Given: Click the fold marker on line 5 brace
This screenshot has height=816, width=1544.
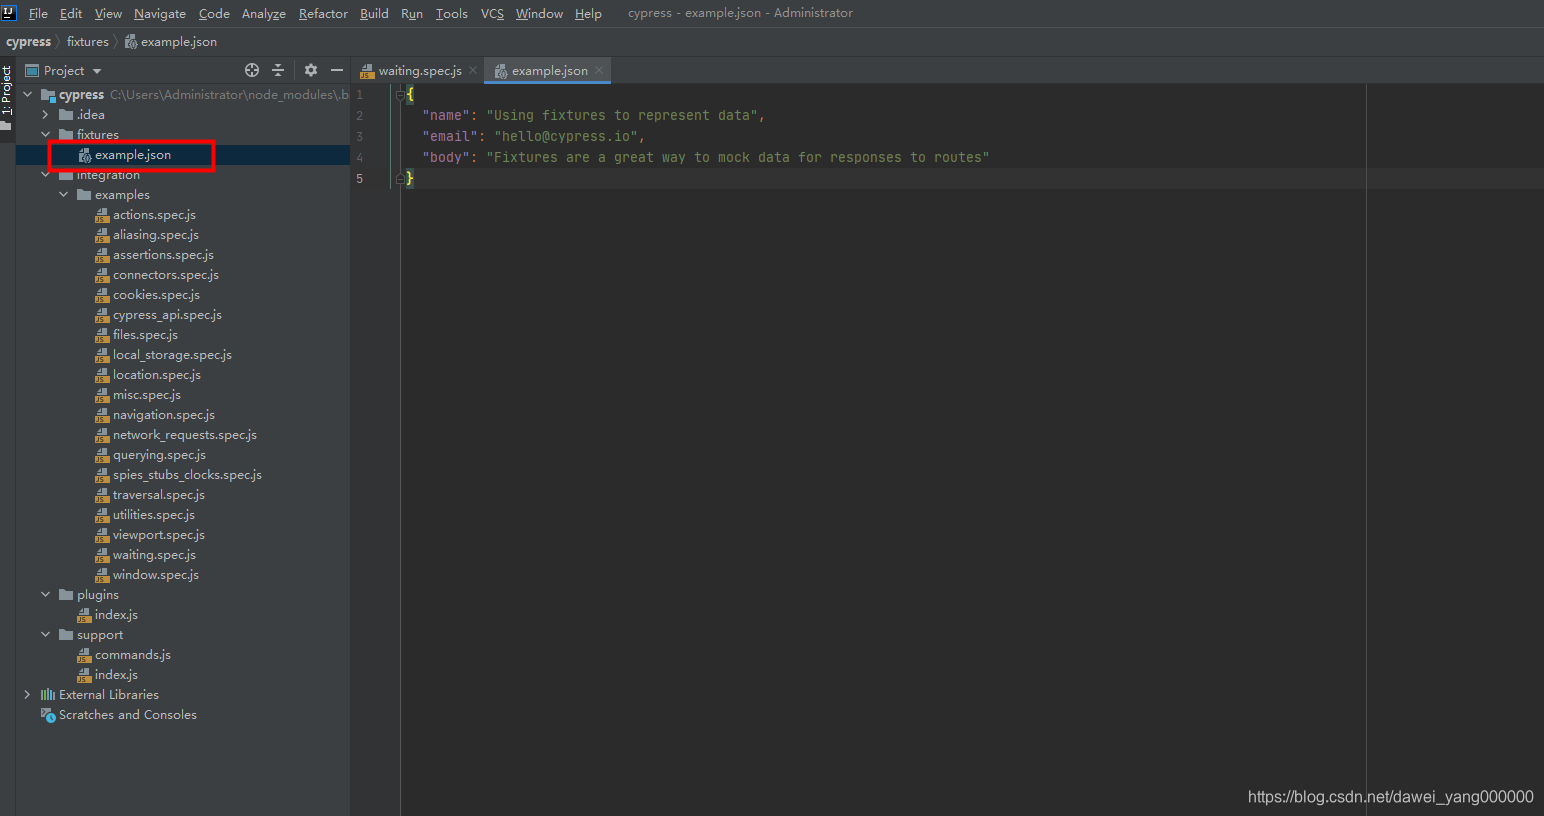Looking at the screenshot, I should 400,178.
